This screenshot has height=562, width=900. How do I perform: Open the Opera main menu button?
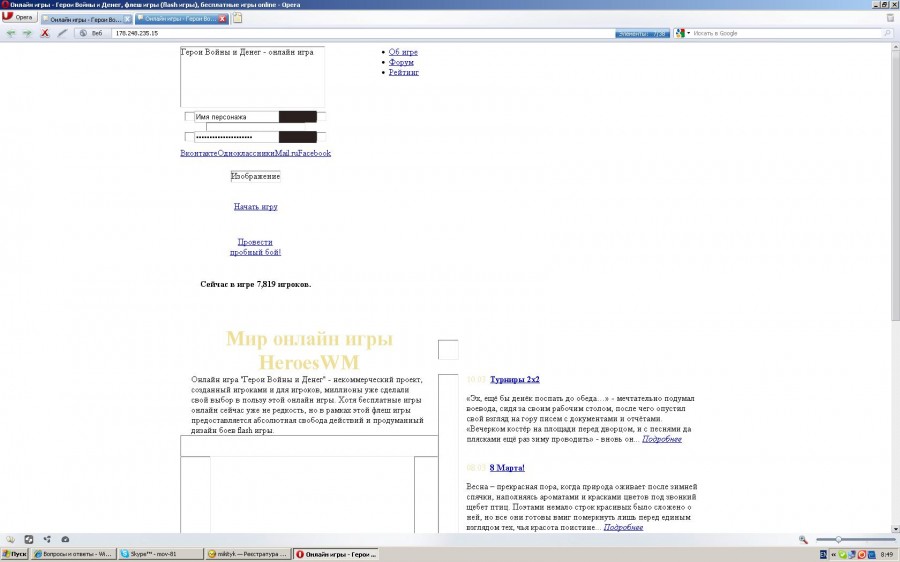[19, 17]
